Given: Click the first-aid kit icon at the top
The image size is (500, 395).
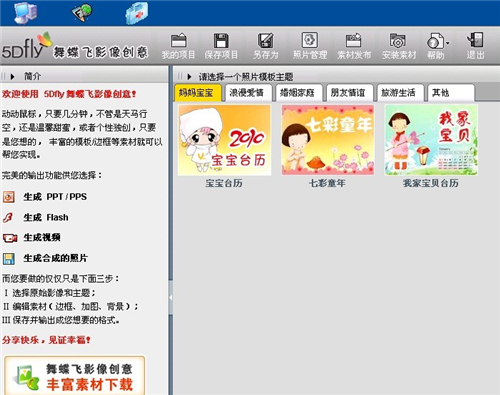Looking at the screenshot, I should [137, 13].
